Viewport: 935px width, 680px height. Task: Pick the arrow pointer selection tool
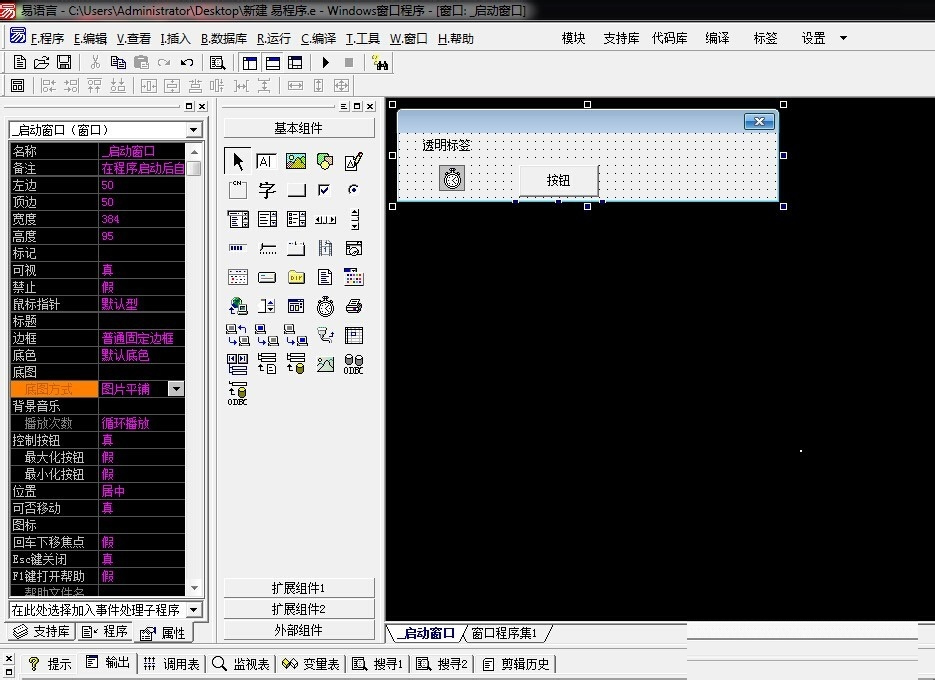click(238, 161)
